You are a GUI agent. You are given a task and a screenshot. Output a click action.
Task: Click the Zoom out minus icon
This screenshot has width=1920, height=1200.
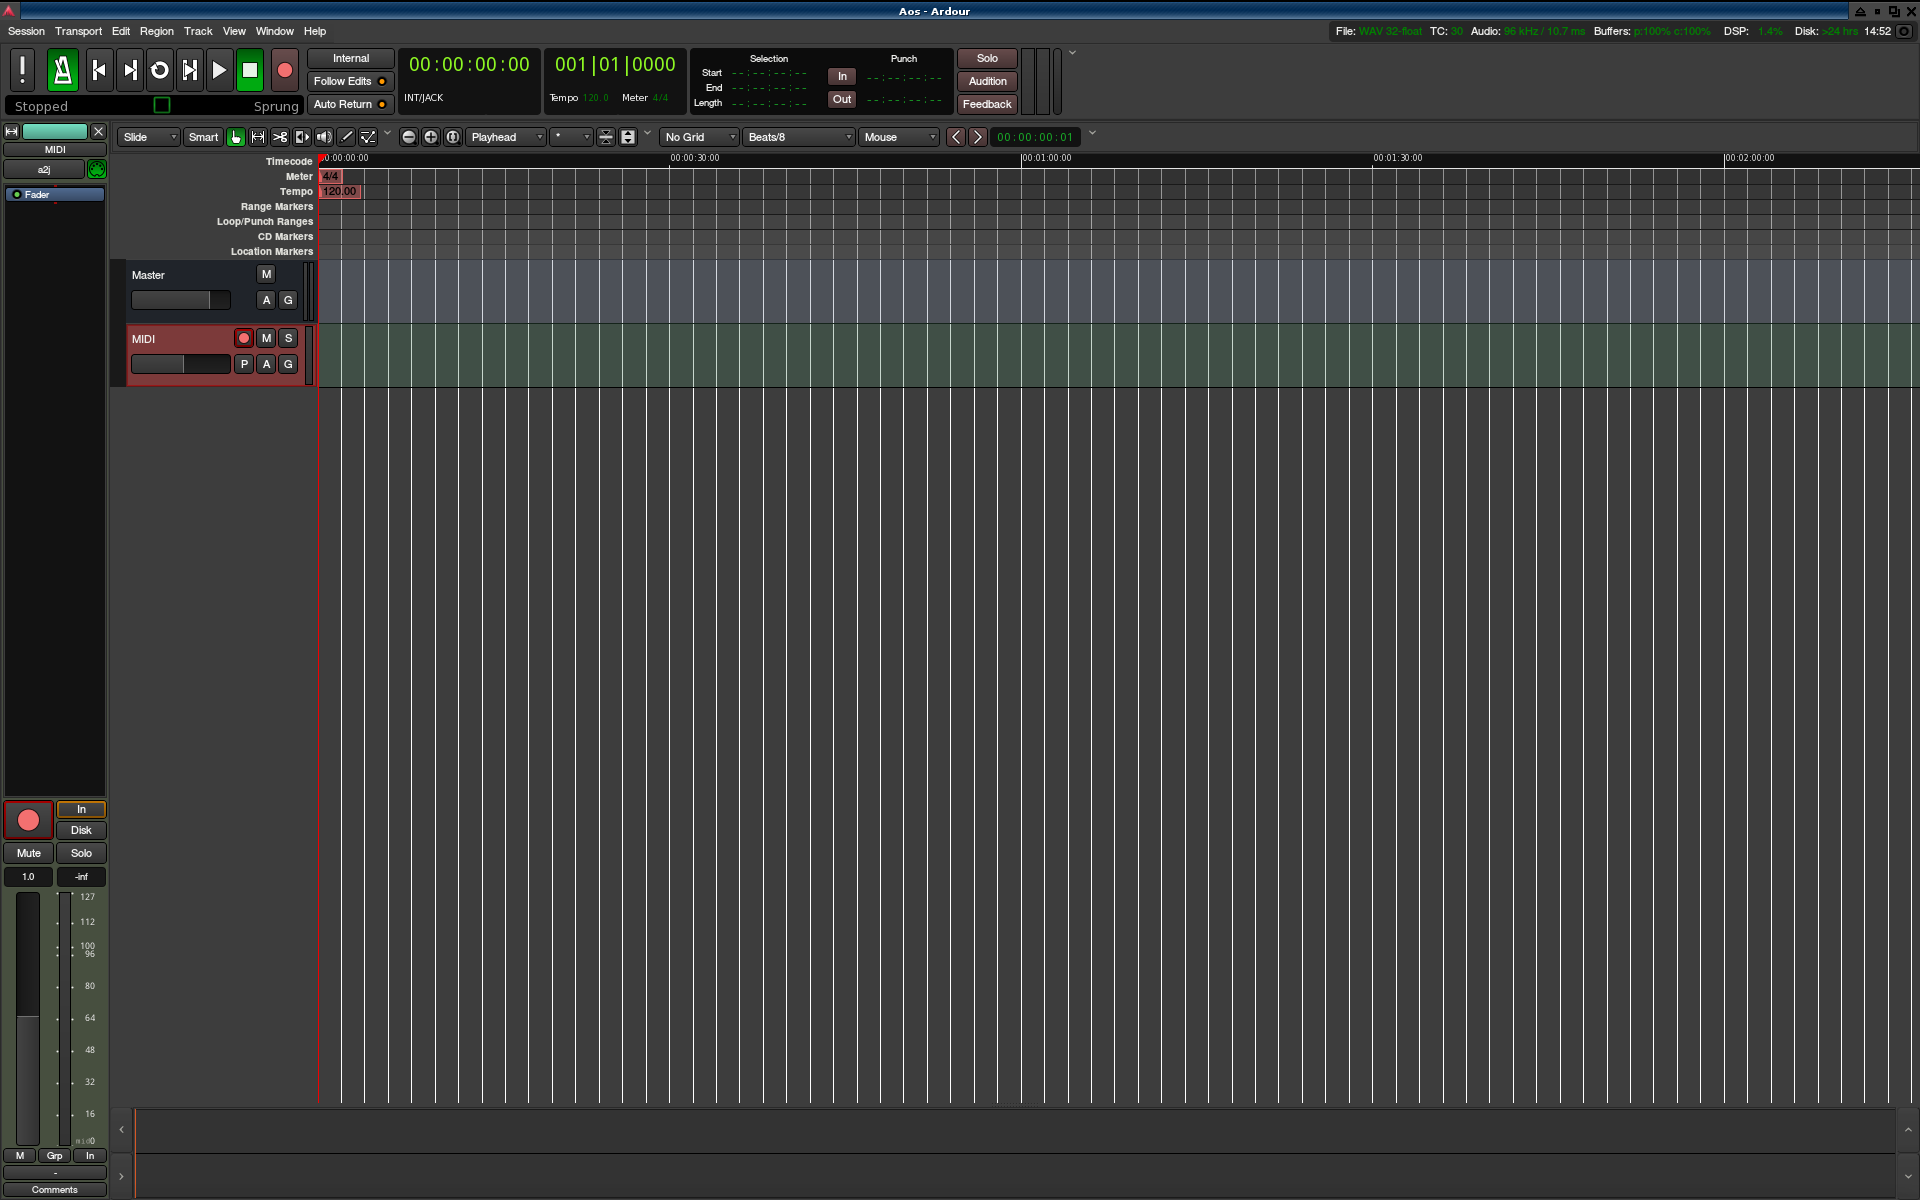409,137
